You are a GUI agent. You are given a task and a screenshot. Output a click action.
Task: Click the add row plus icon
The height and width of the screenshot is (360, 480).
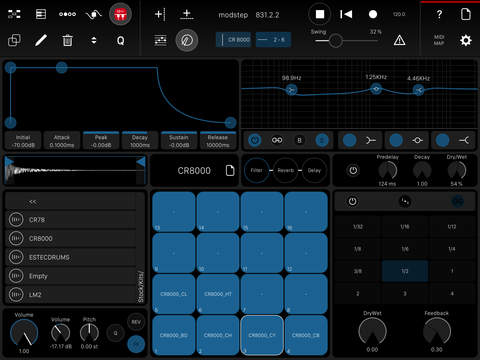pos(187,14)
